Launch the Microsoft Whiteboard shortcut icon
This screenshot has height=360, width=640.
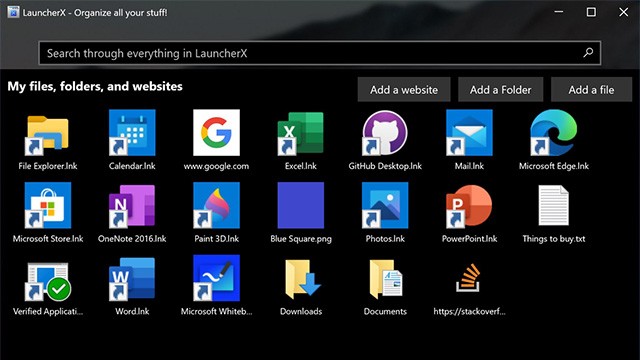(x=216, y=278)
